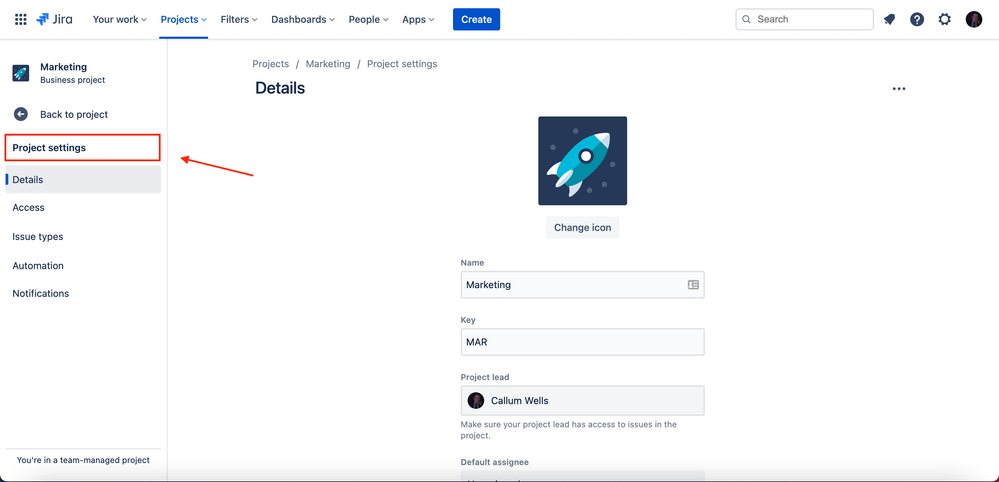Image resolution: width=999 pixels, height=482 pixels.
Task: Open the three-dot more actions menu
Action: tap(899, 89)
